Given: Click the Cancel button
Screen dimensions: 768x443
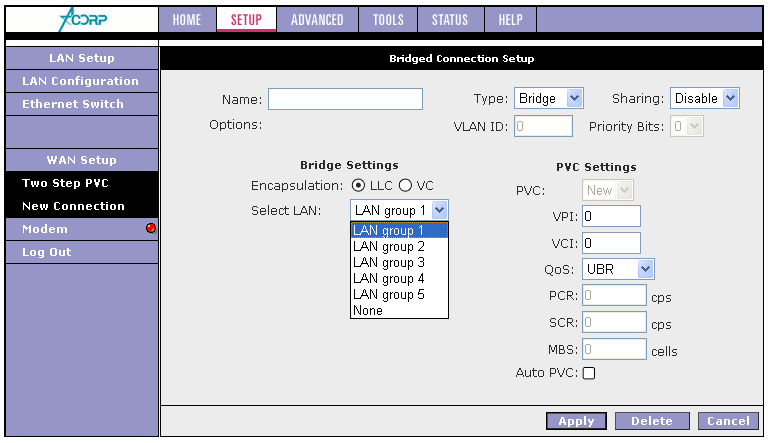Looking at the screenshot, I should tap(728, 421).
